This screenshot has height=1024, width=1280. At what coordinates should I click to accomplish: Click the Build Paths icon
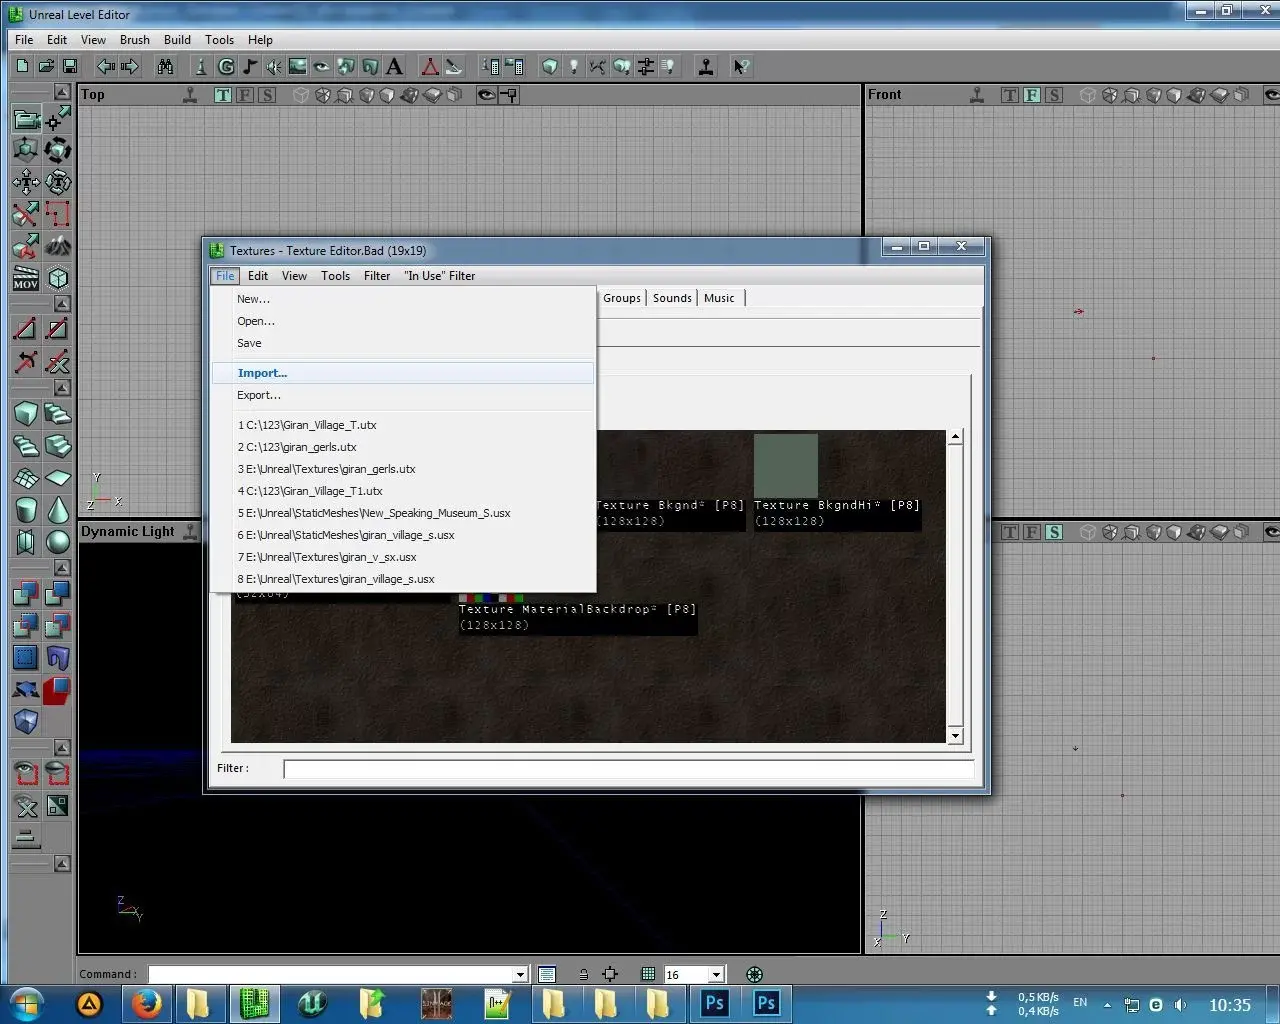(598, 66)
